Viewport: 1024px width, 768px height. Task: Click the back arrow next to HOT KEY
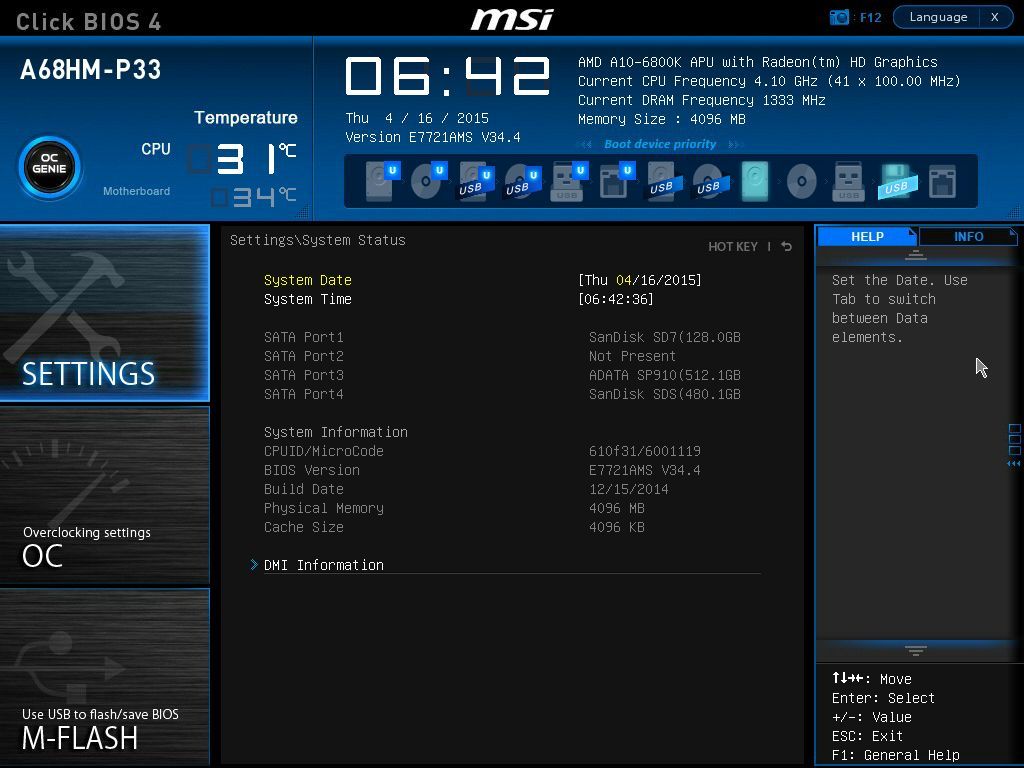787,247
